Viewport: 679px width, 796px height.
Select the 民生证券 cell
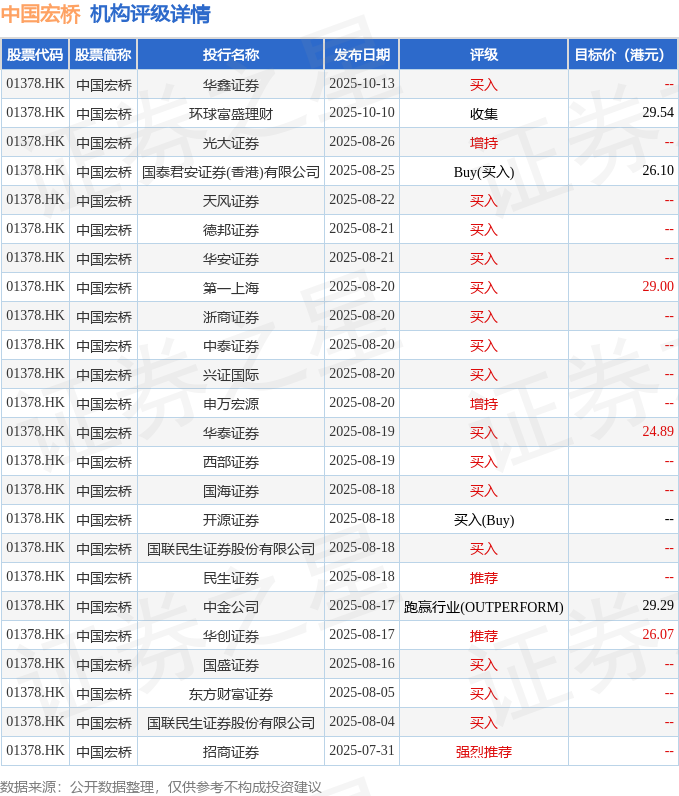[231, 577]
